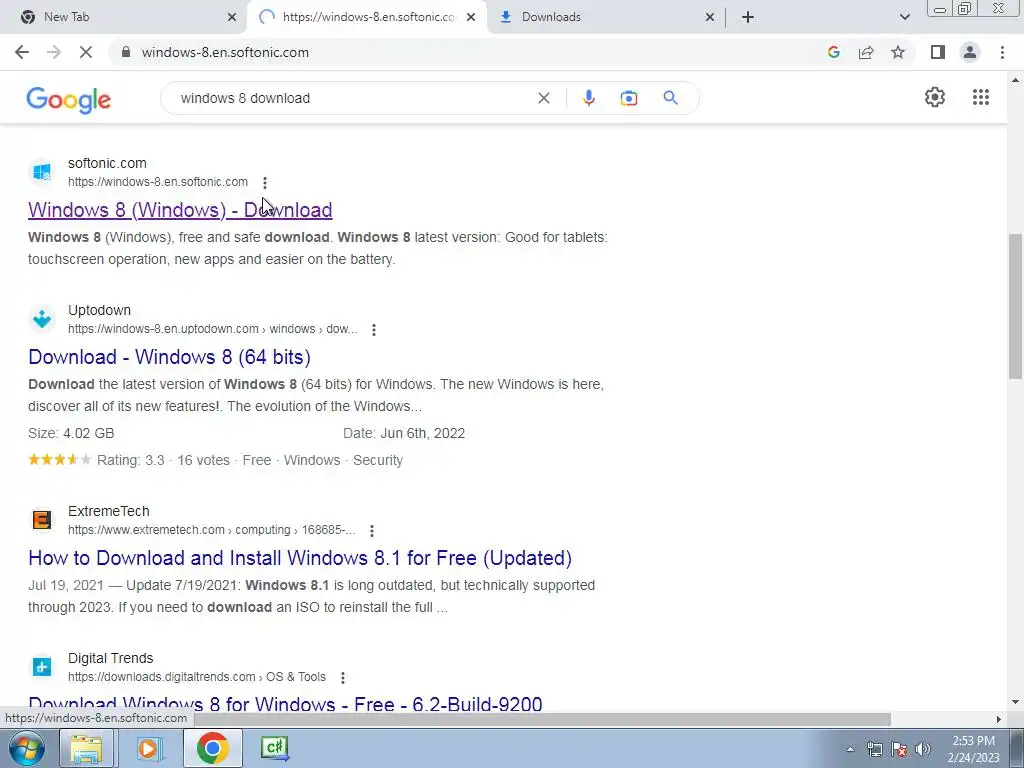Close the Downloads tab
This screenshot has width=1024, height=768.
[710, 17]
